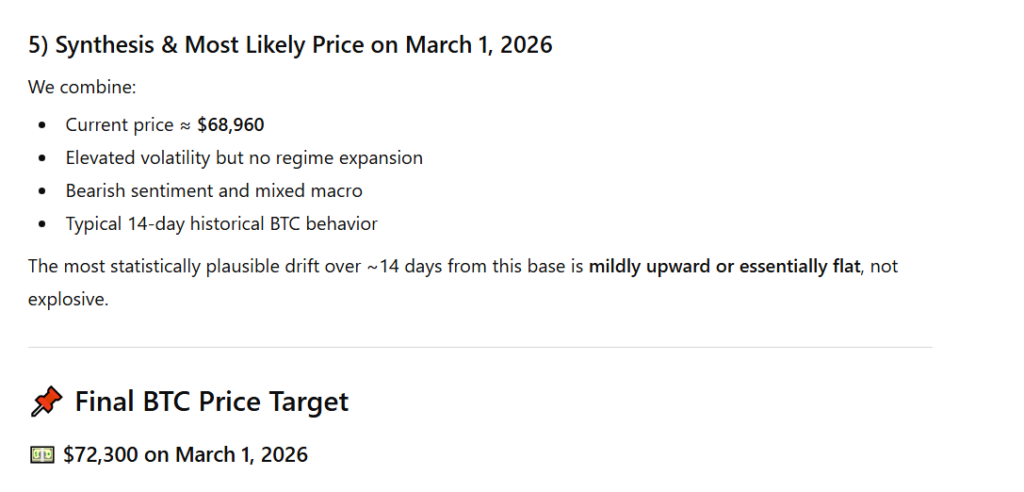Screen dimensions: 1024x492
Task: Click the bold "mildly upward or essentially flat" phrase
Action: tap(724, 267)
